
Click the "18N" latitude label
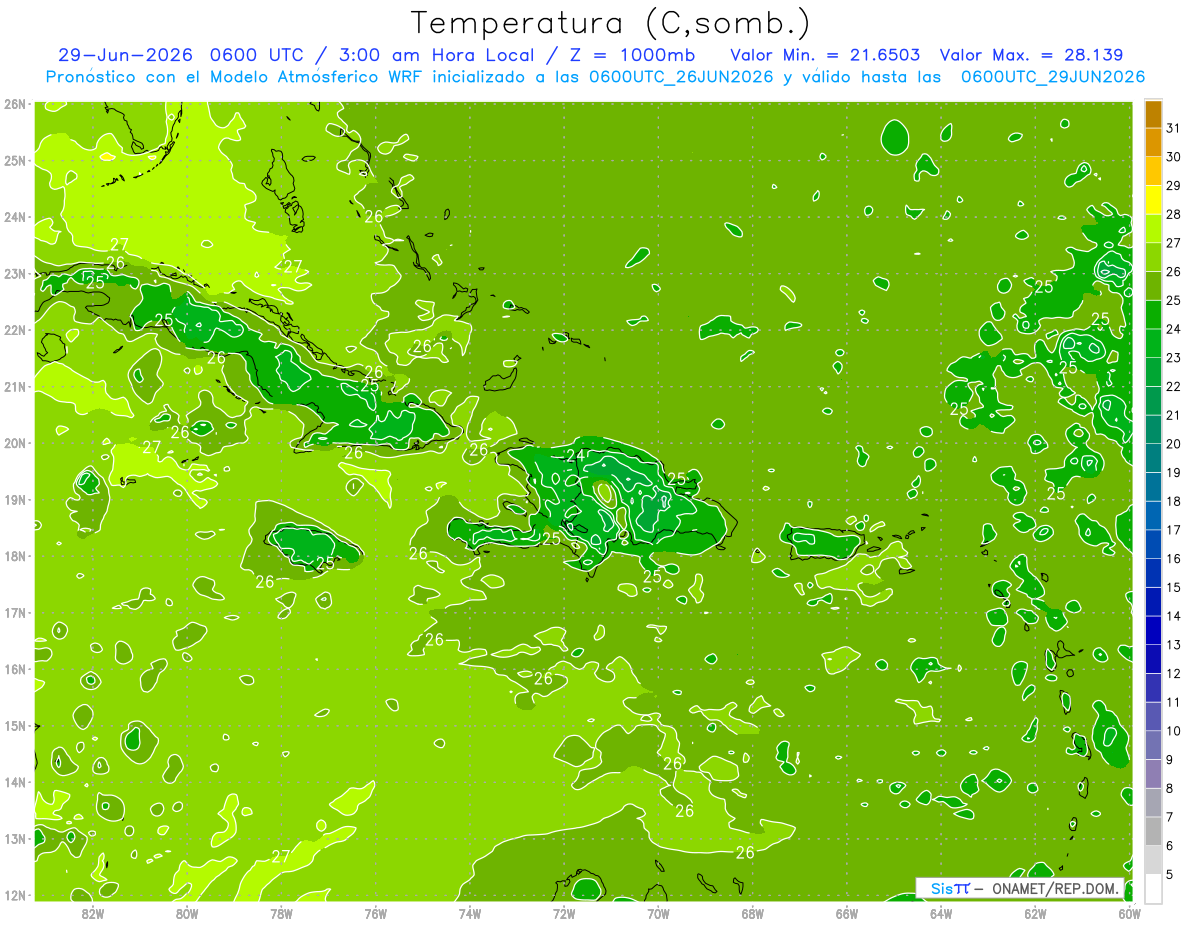15,556
